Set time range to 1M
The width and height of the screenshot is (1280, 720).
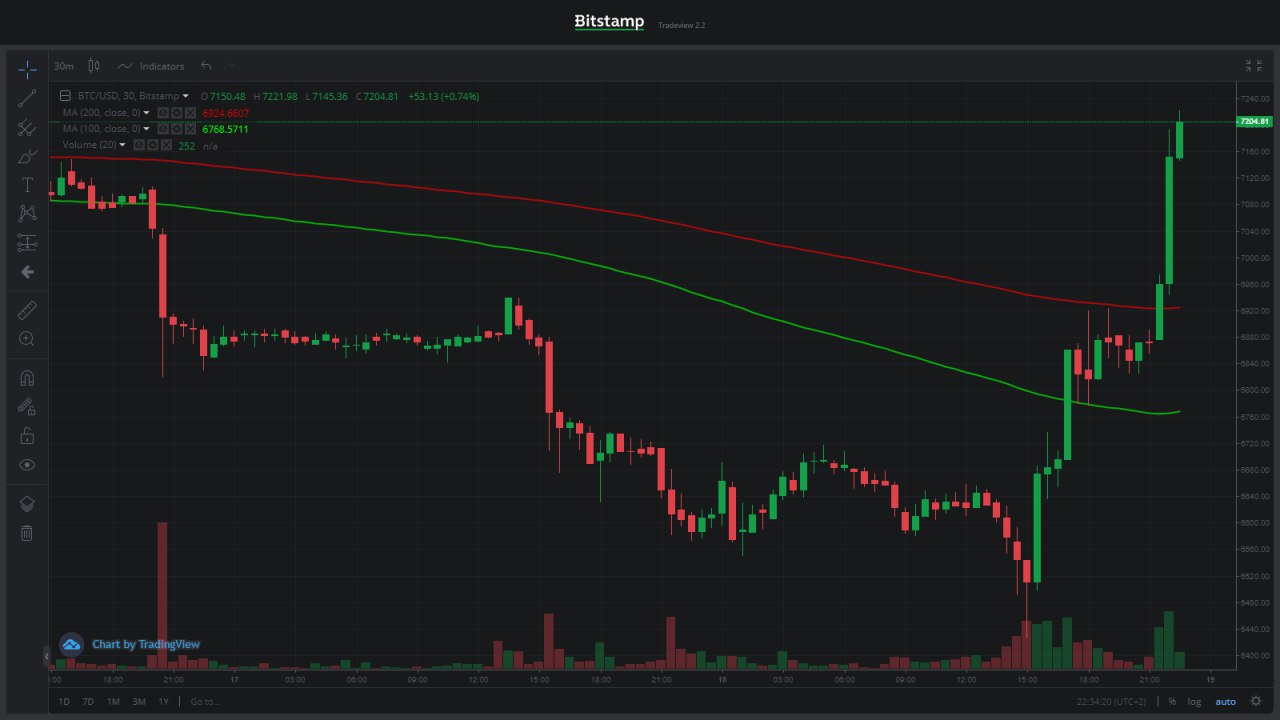(x=113, y=701)
